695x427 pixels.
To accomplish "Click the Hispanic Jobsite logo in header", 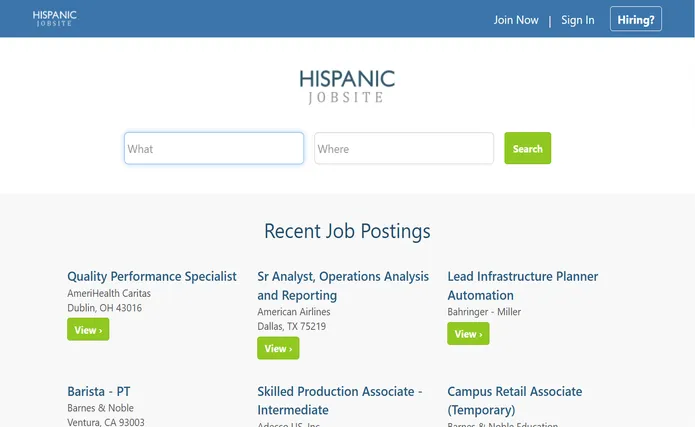I will (x=55, y=19).
